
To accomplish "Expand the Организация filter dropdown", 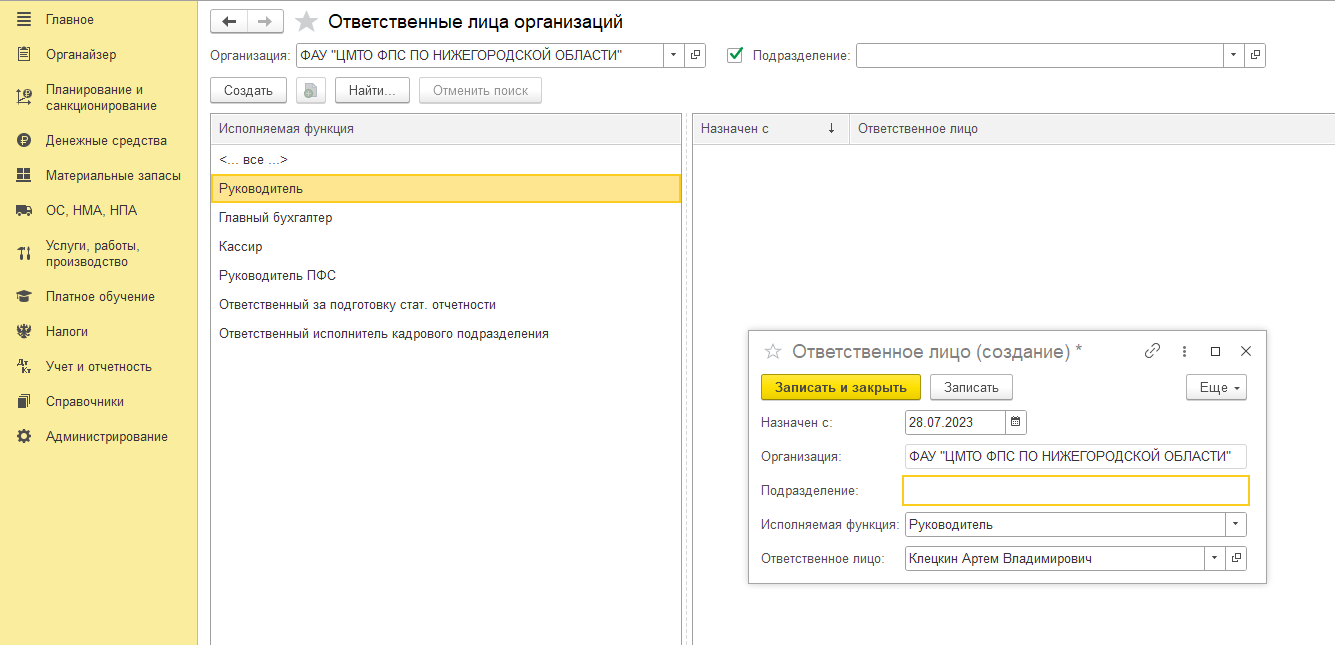I will coord(673,55).
